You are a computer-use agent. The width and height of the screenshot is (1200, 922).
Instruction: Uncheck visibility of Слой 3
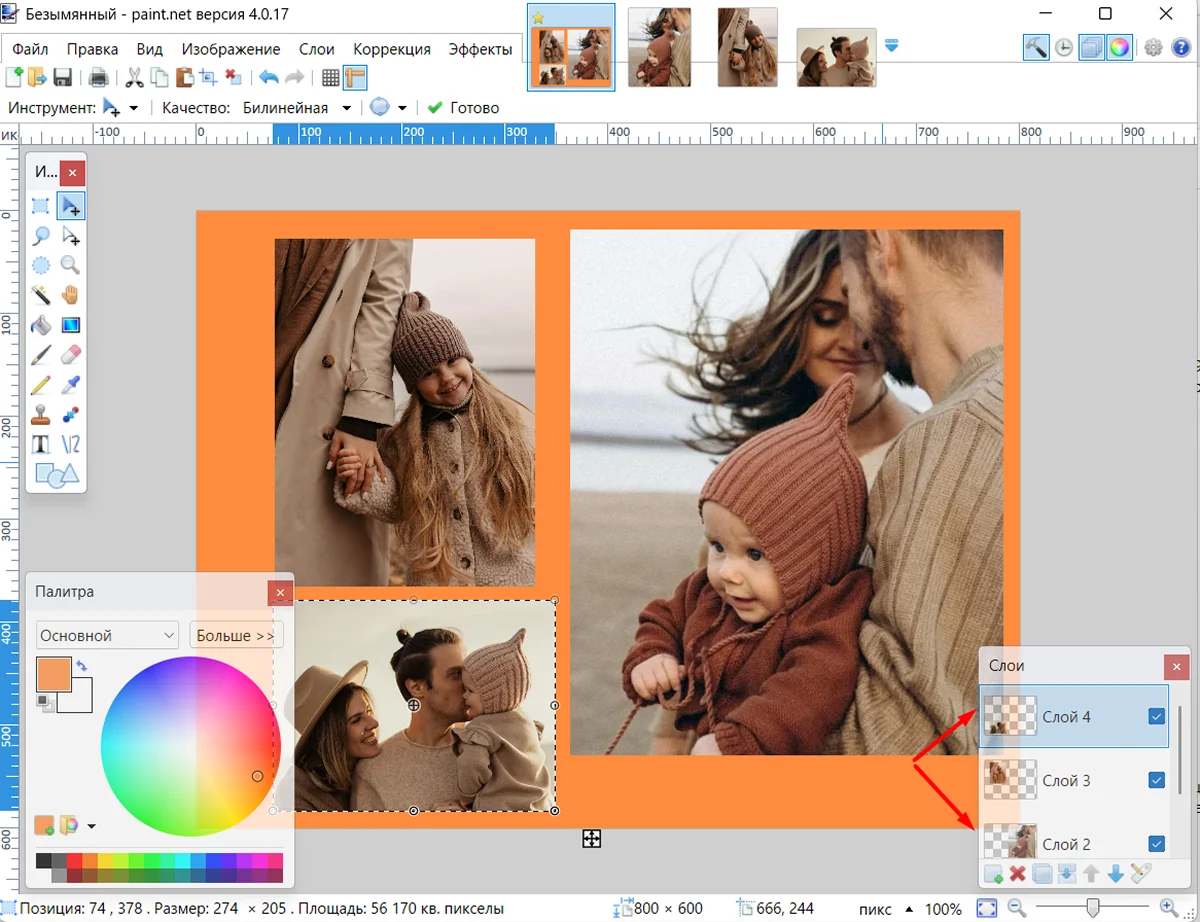coord(1157,780)
